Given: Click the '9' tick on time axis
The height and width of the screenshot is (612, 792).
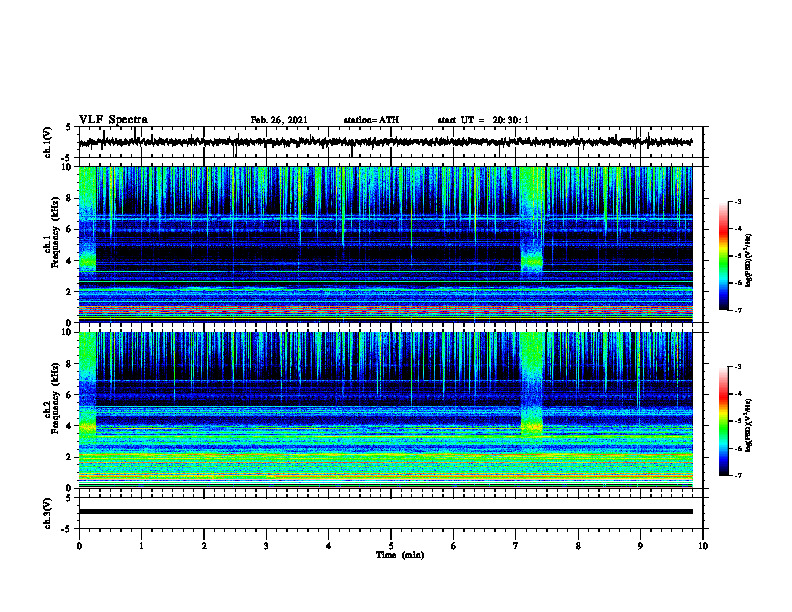Looking at the screenshot, I should (640, 546).
